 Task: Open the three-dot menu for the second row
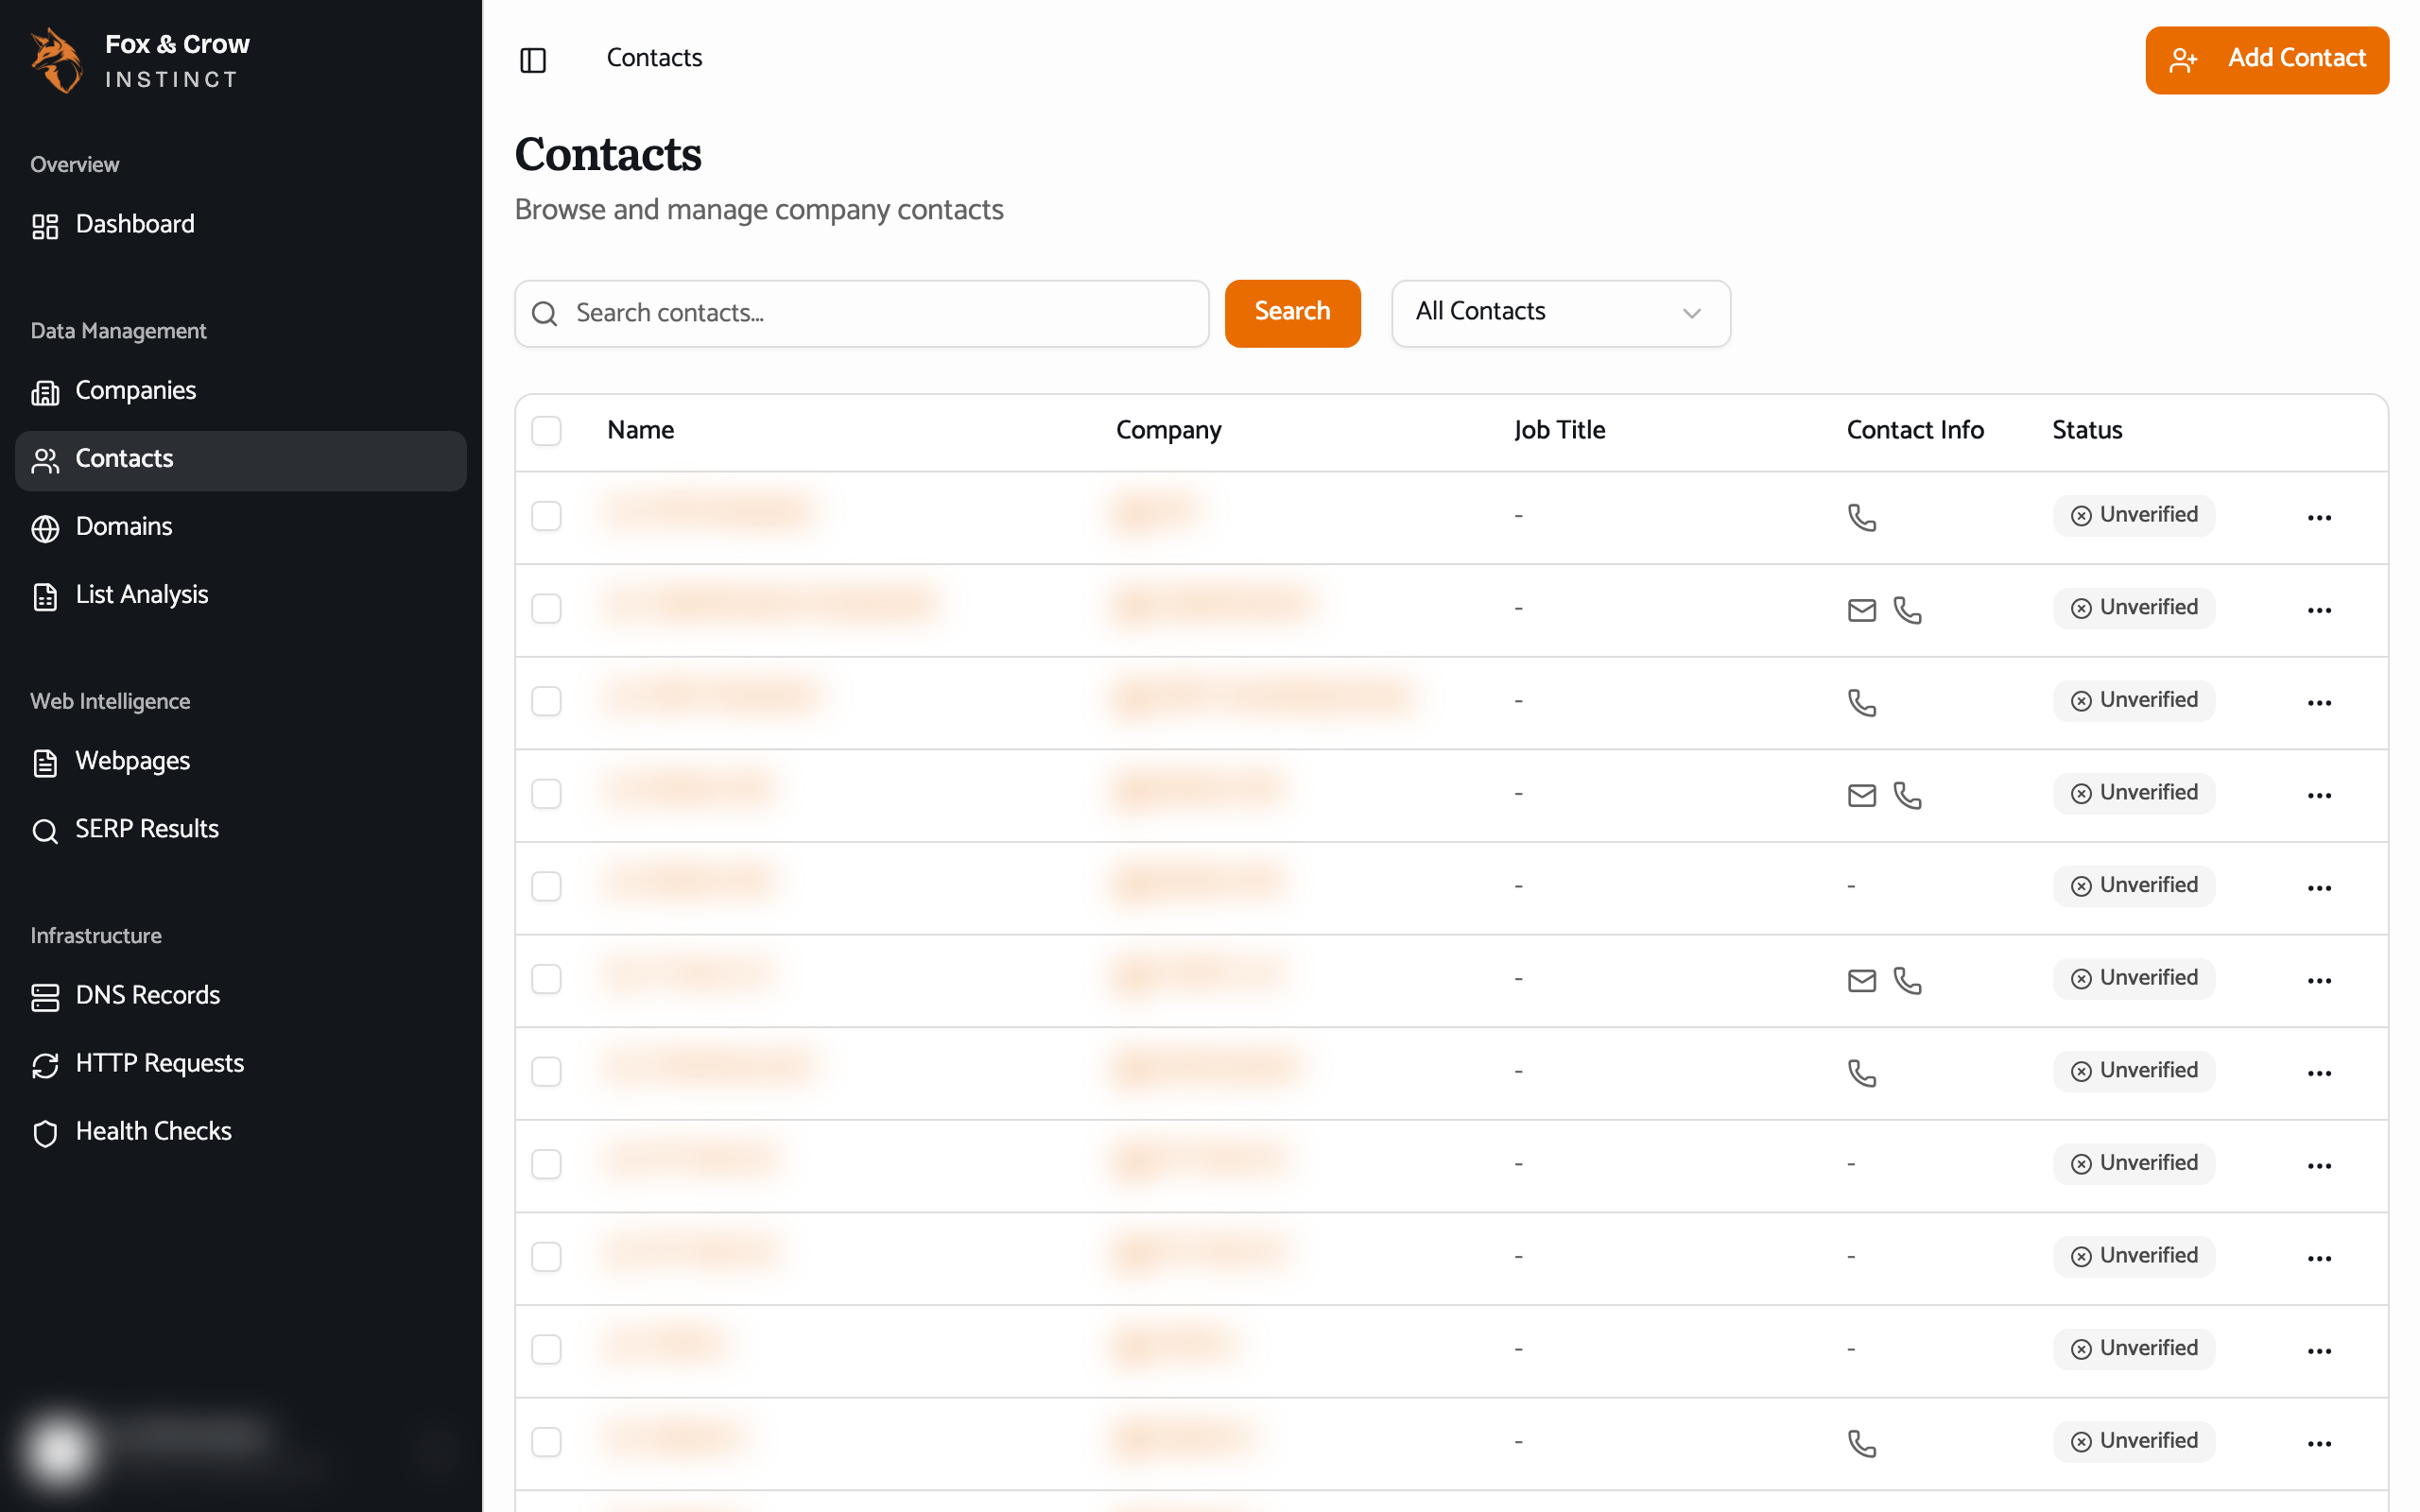pos(2319,610)
